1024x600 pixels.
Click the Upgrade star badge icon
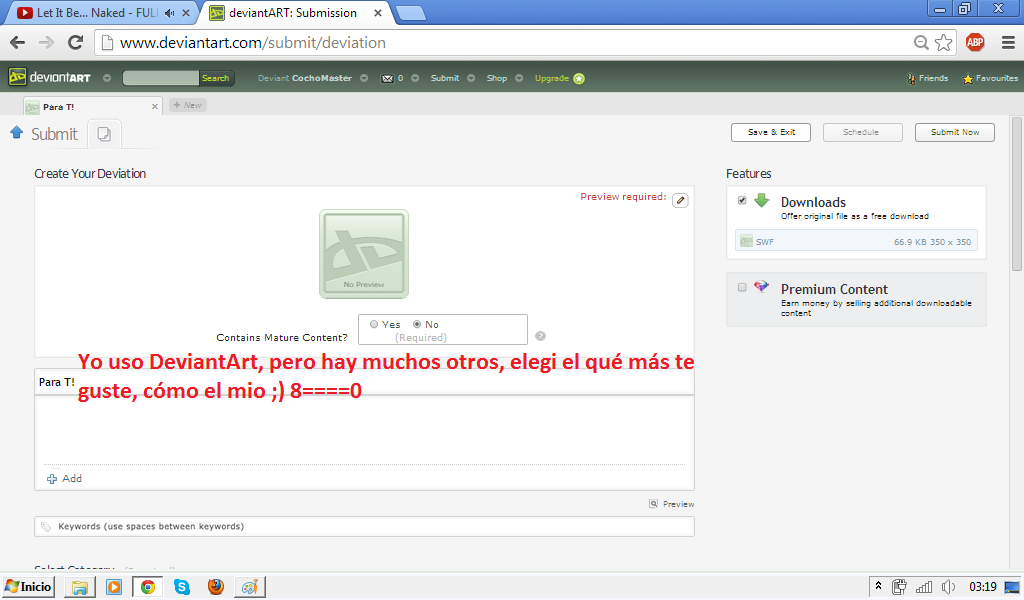coord(579,78)
